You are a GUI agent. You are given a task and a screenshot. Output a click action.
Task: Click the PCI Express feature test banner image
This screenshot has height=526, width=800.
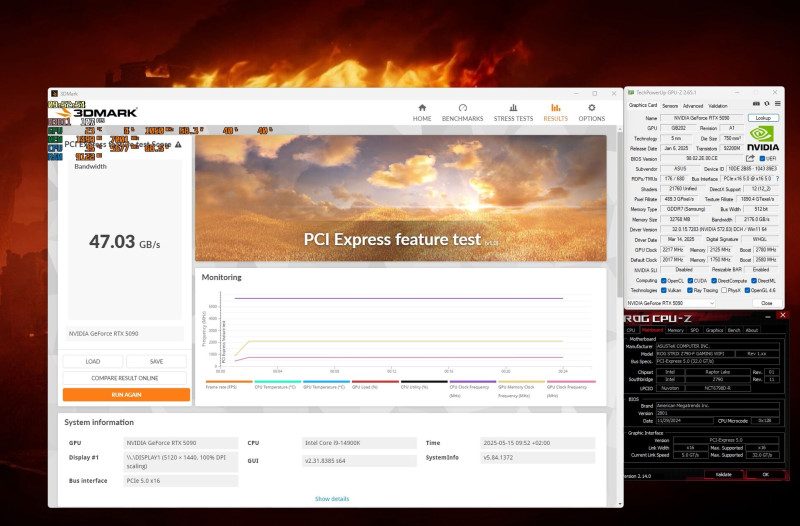pos(401,198)
